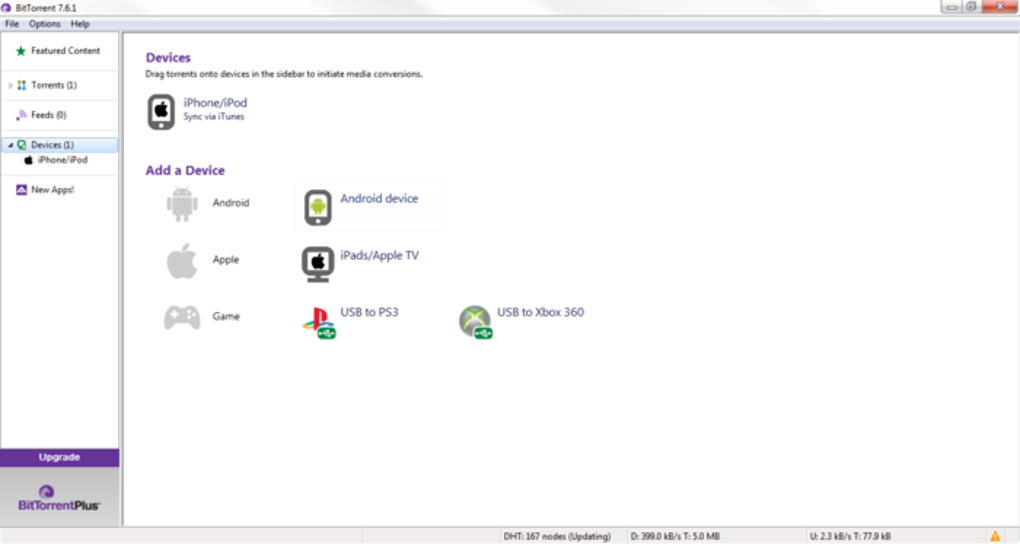
Task: Click the 'Game' category label
Action: tap(226, 316)
